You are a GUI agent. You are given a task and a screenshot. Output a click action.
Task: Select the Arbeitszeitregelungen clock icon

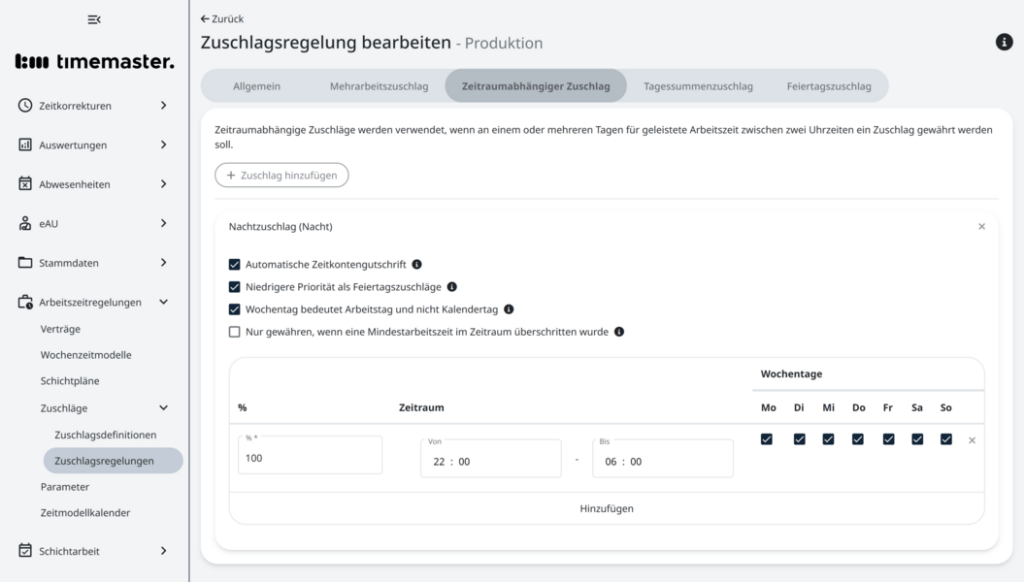click(23, 302)
